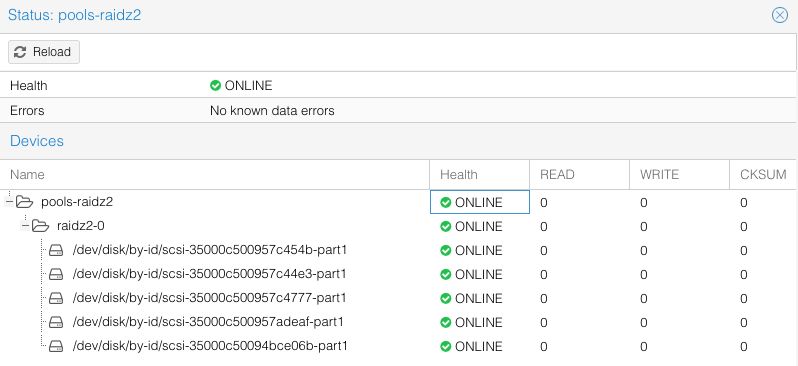
Task: Click WRITE value 0 in pools-raidz2 row
Action: [x=644, y=203]
